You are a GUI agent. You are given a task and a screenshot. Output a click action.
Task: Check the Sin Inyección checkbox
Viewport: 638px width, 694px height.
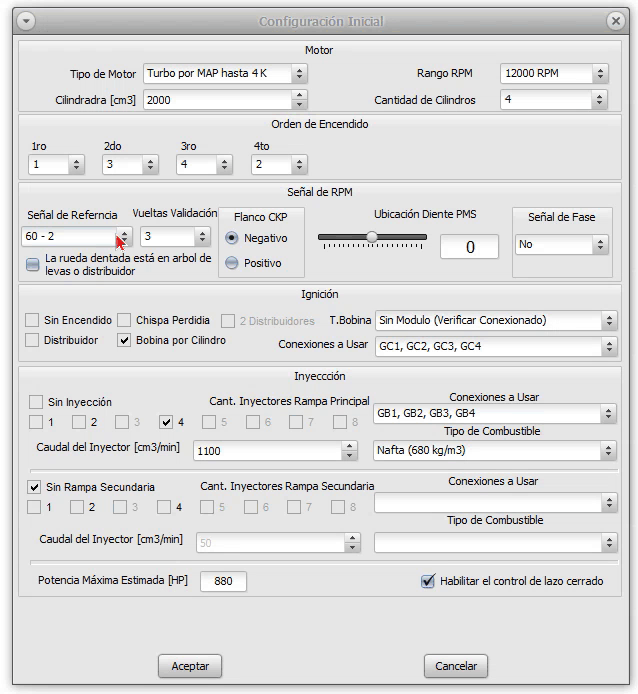[x=35, y=401]
